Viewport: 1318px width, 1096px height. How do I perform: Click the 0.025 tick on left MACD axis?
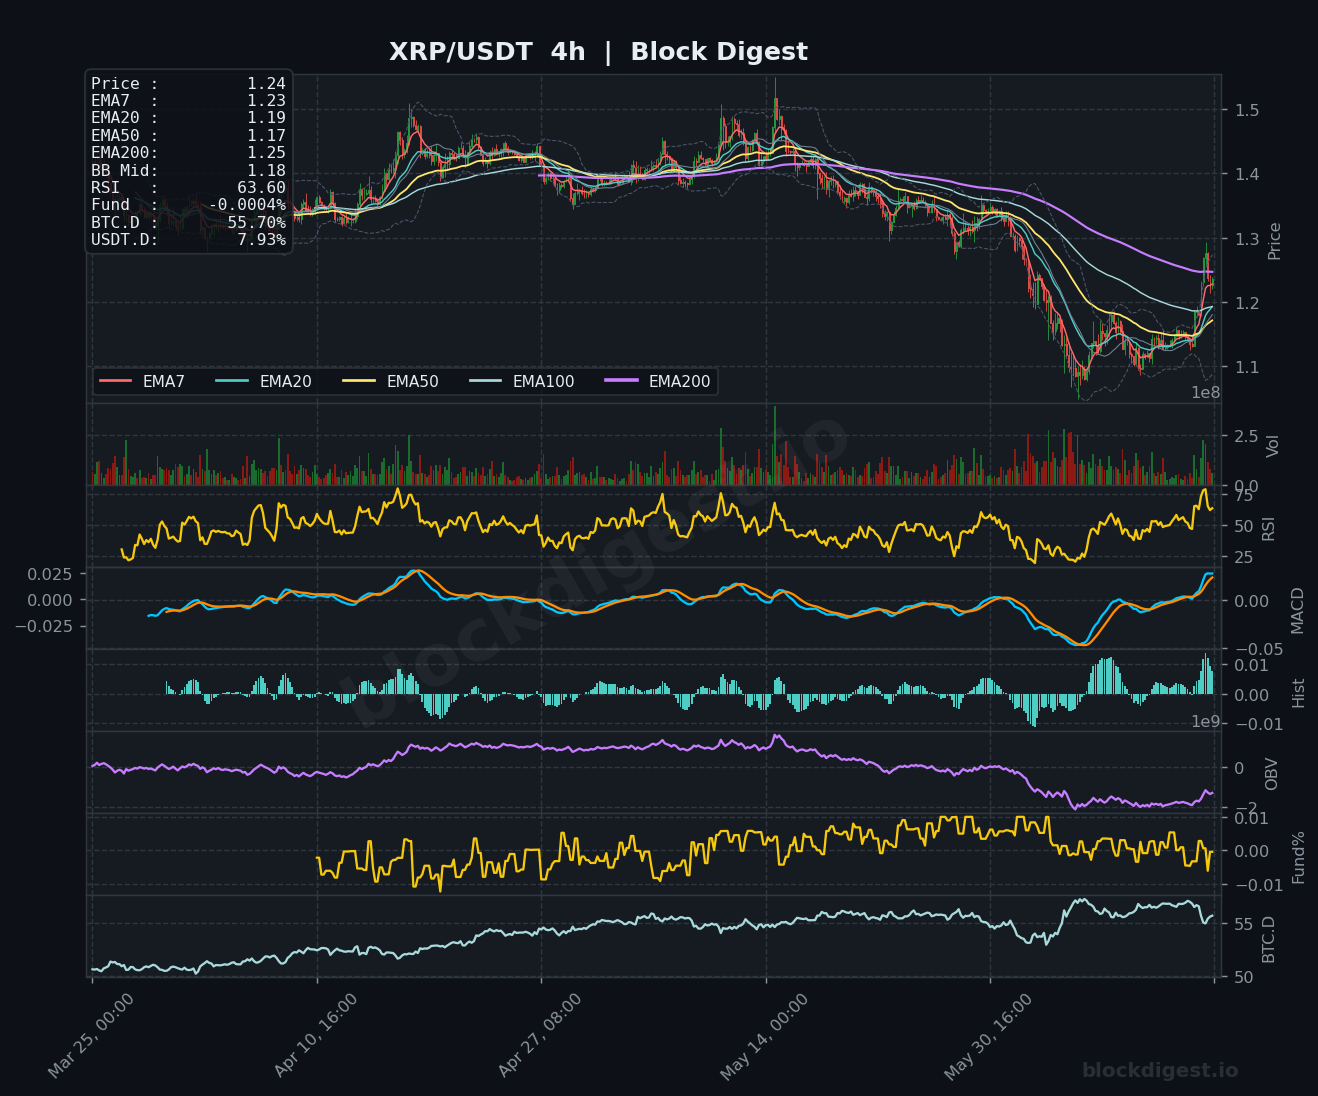pyautogui.click(x=50, y=574)
